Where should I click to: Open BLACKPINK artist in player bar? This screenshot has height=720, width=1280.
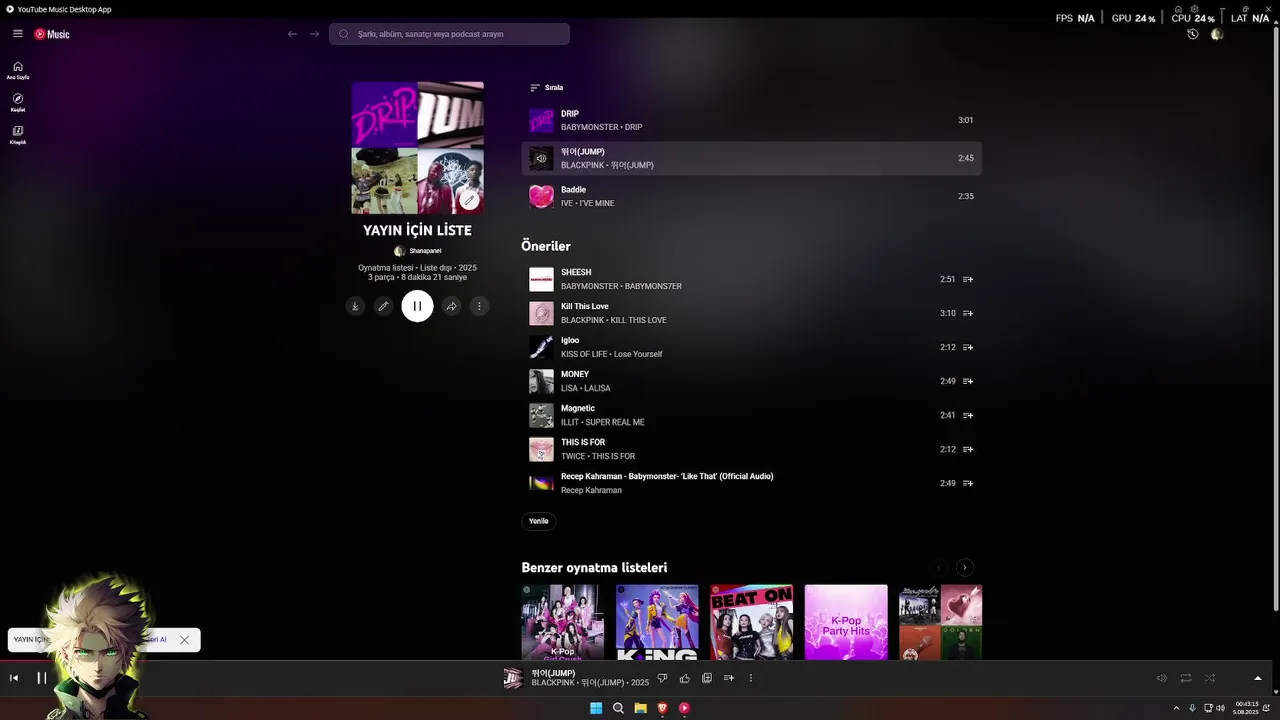click(552, 683)
